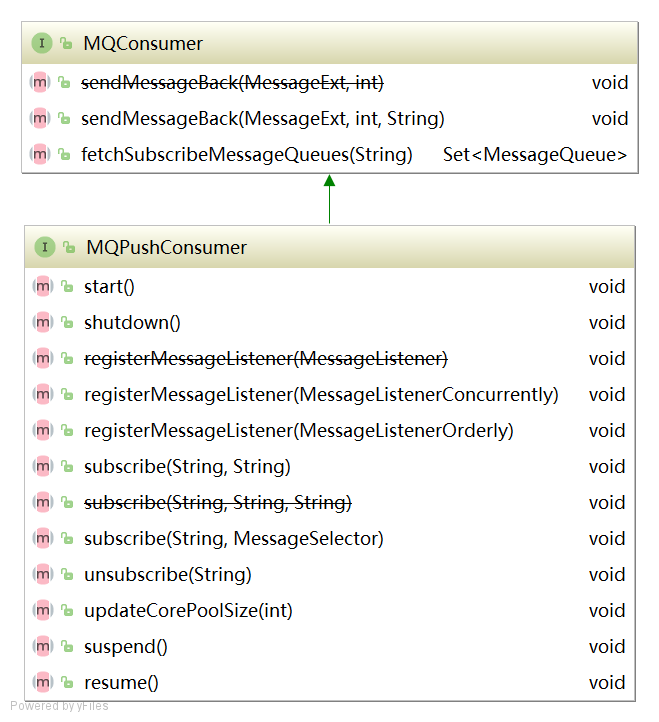The image size is (659, 722).
Task: Select registerMessageListener(MessageListenerOrderly) method
Action: [298, 431]
